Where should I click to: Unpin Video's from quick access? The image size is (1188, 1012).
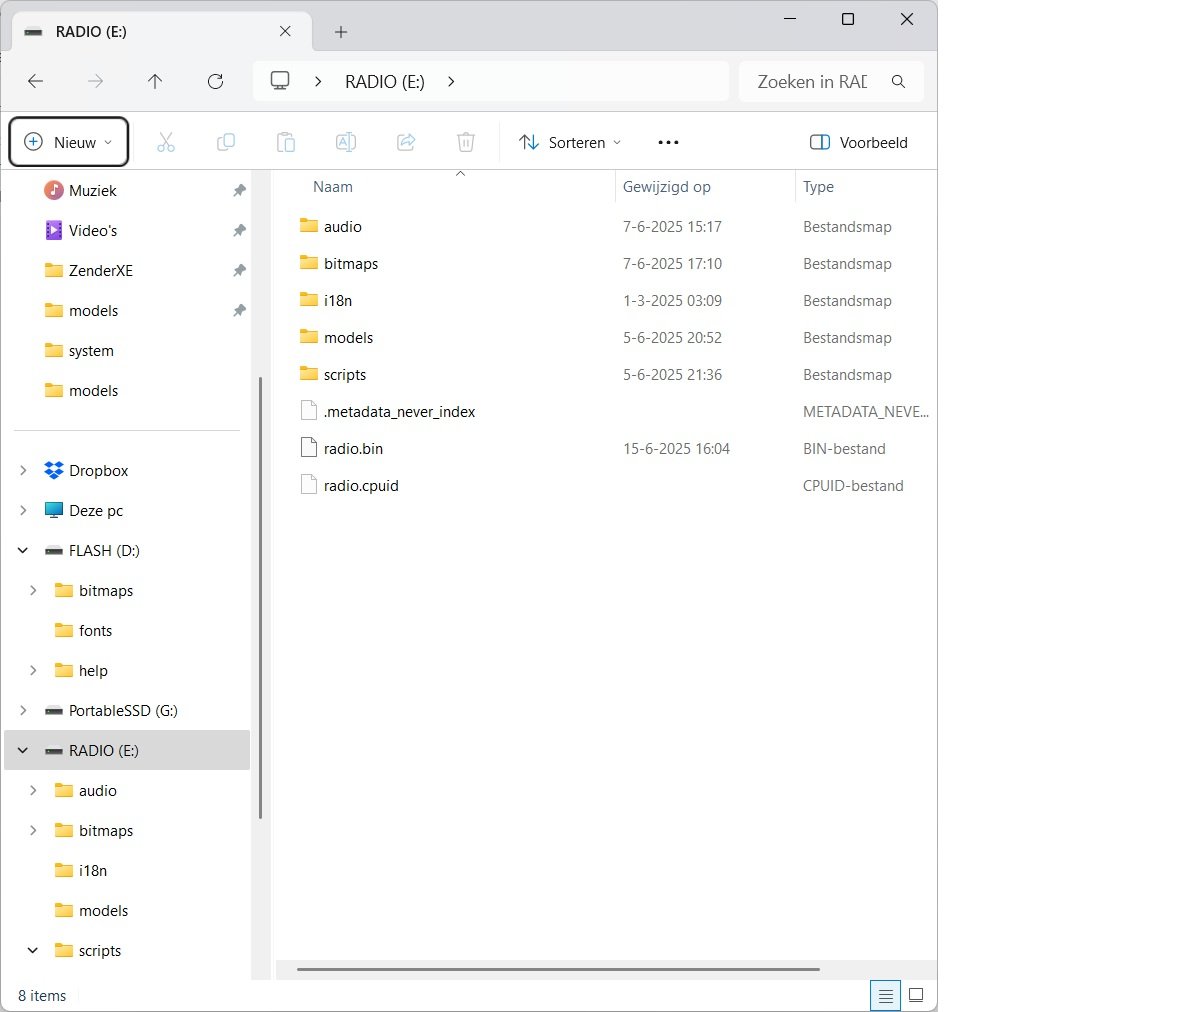[239, 230]
